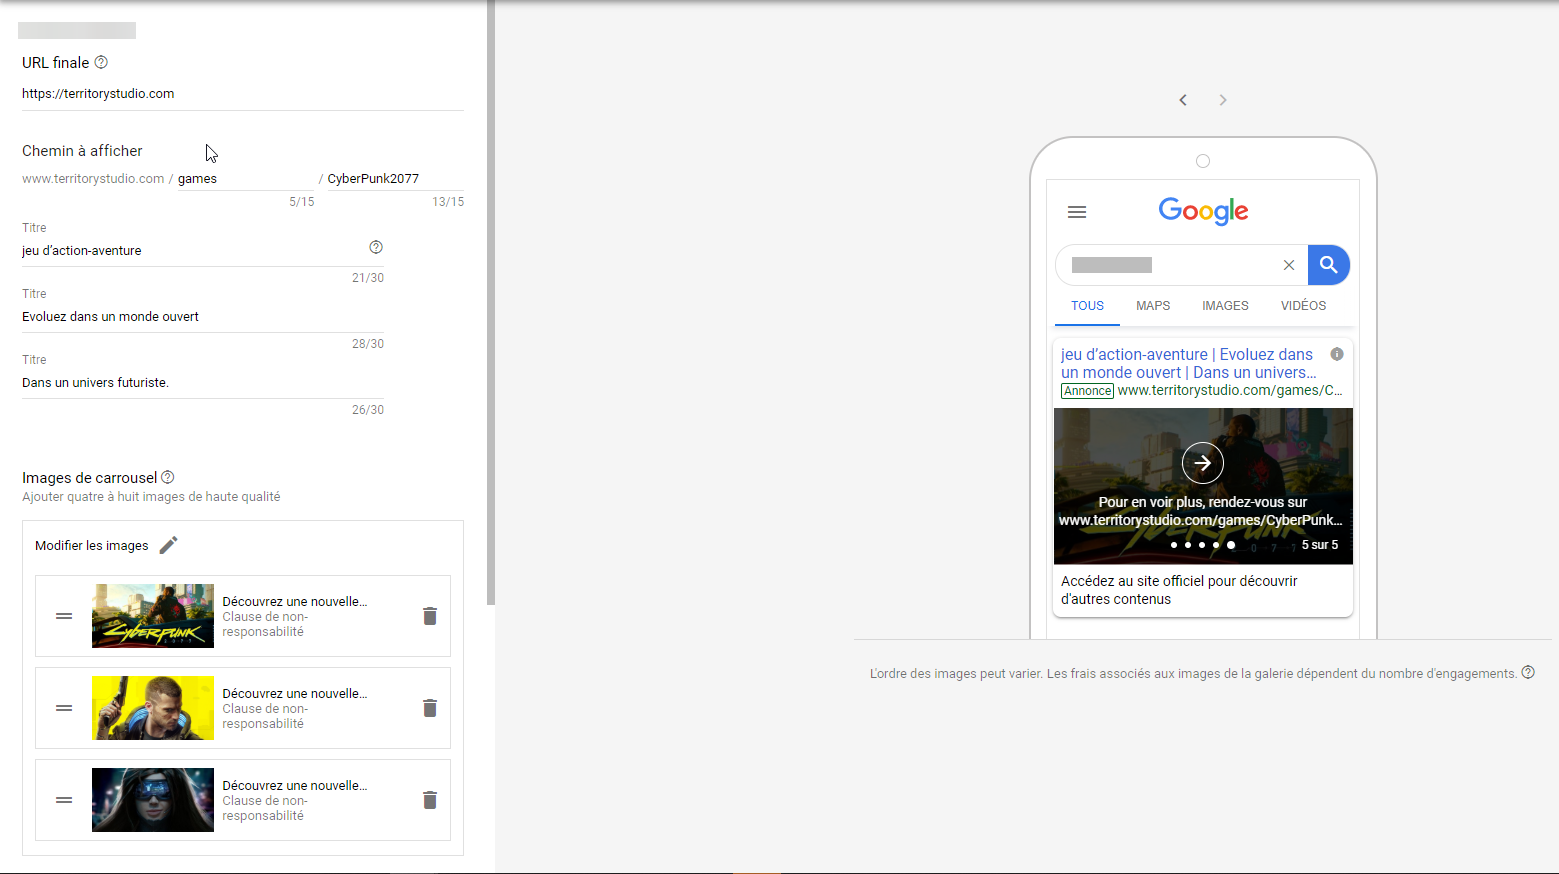
Task: Open the hamburger menu in phone preview
Action: coord(1077,212)
